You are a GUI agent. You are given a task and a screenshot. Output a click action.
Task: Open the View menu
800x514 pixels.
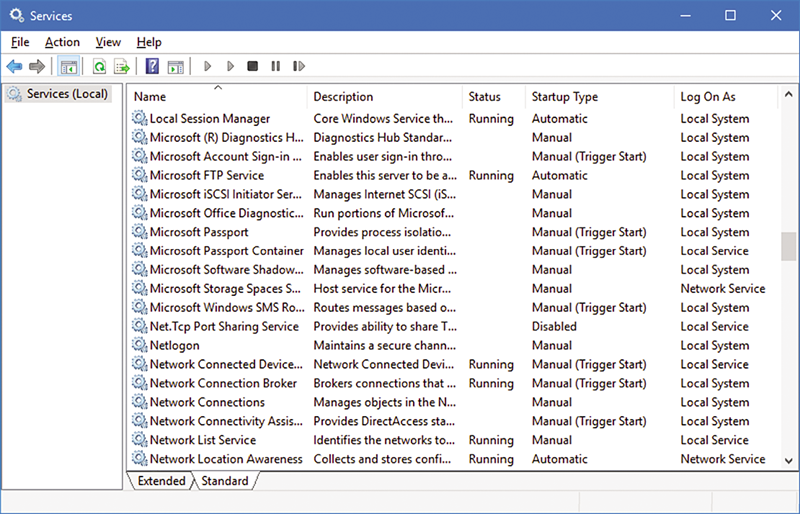(x=108, y=42)
